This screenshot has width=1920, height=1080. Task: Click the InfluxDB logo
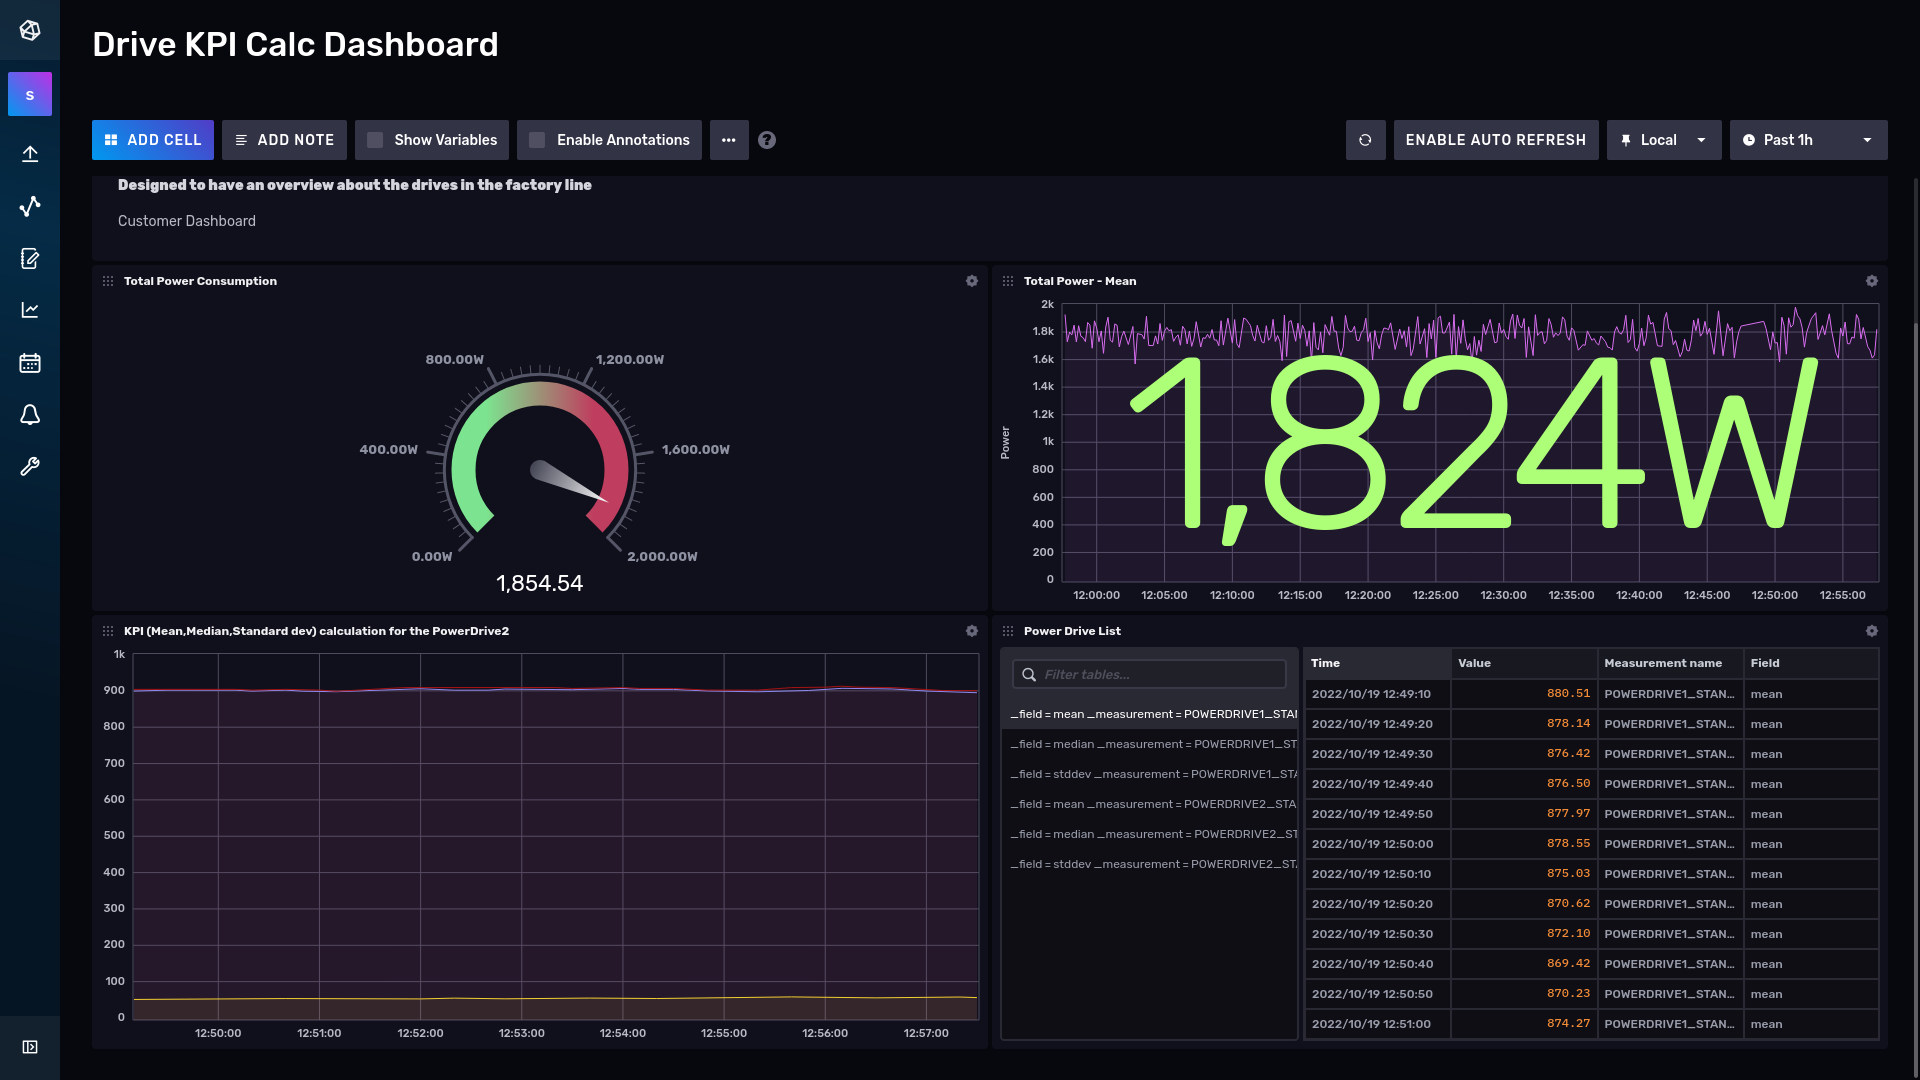pyautogui.click(x=30, y=30)
